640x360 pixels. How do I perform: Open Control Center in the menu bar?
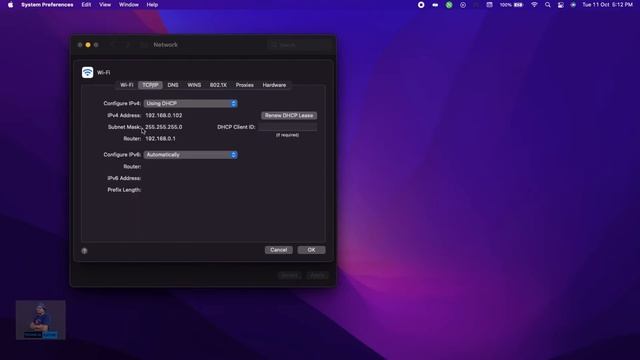click(561, 5)
